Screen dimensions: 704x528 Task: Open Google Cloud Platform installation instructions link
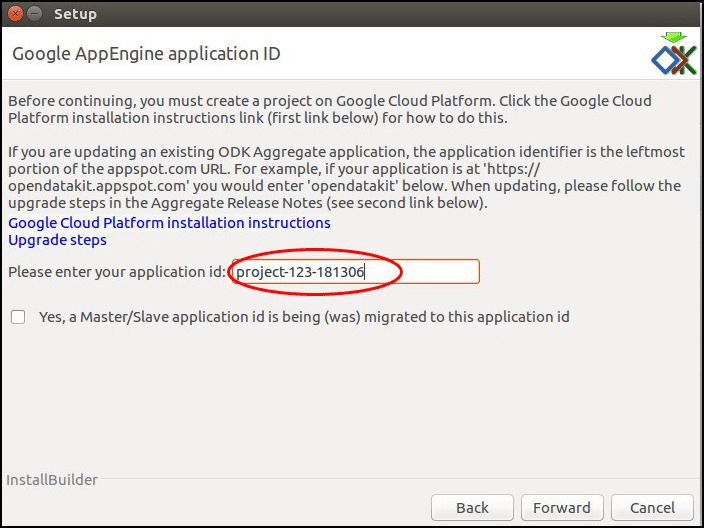pyautogui.click(x=169, y=223)
